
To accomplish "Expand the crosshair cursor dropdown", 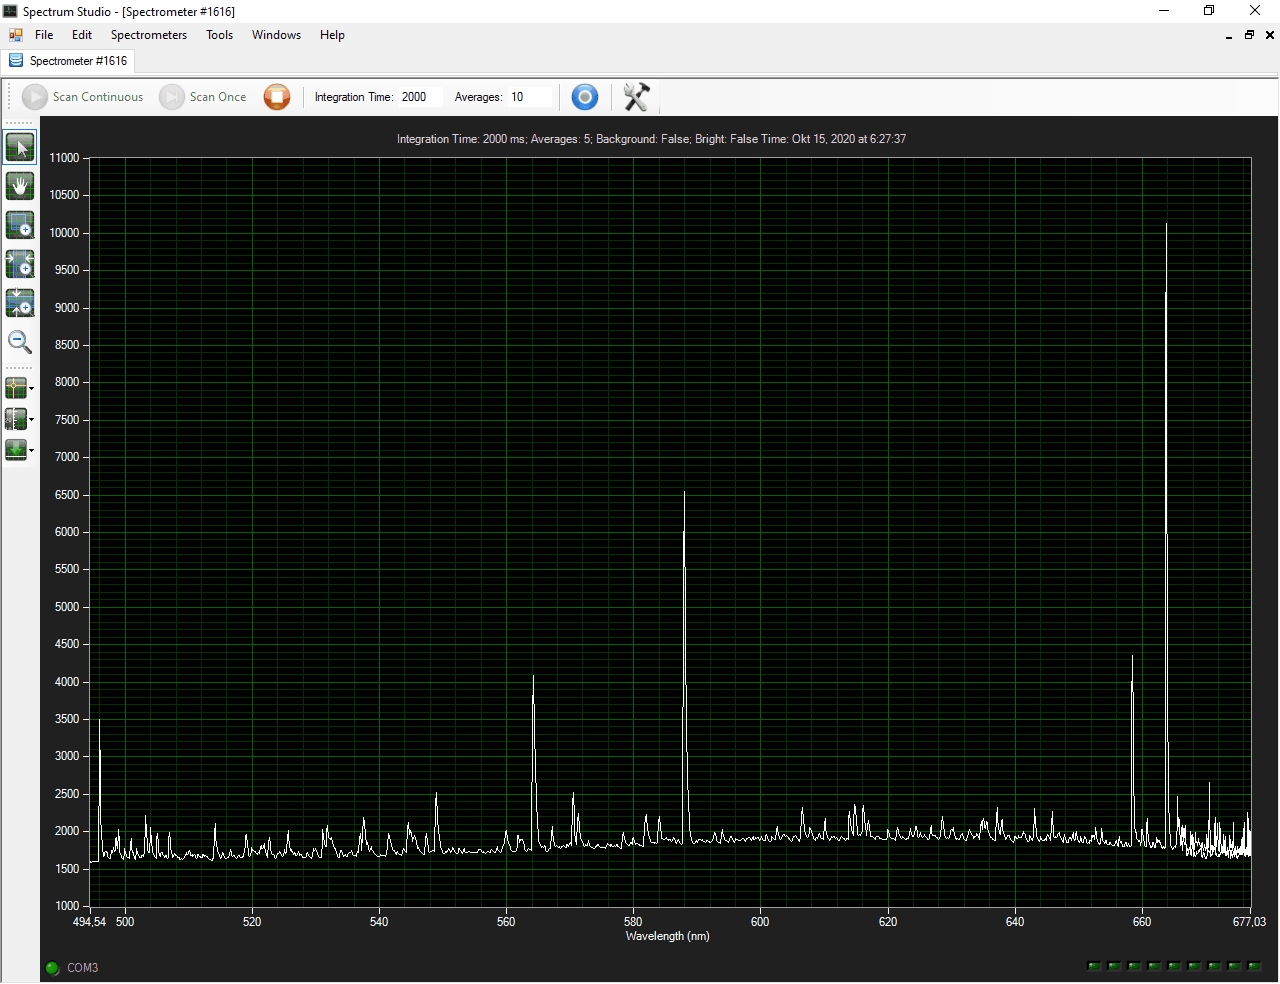I will (x=31, y=388).
